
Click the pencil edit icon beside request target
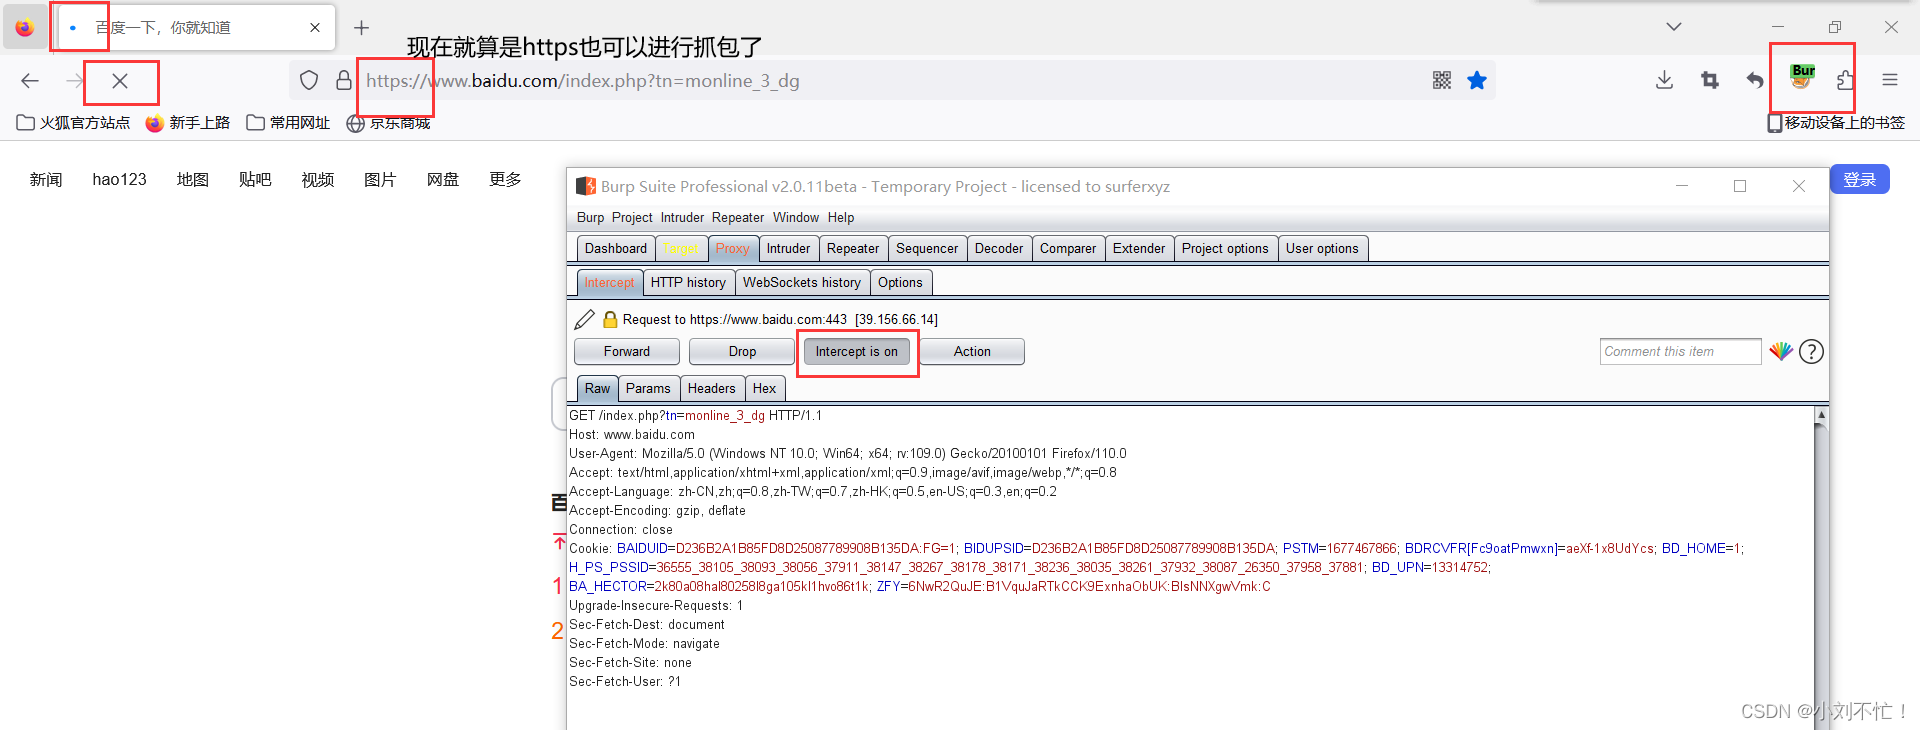[x=585, y=319]
